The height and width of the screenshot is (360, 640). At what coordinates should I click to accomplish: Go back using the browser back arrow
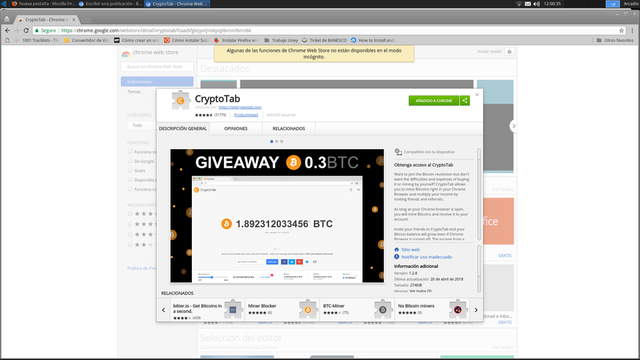point(7,30)
